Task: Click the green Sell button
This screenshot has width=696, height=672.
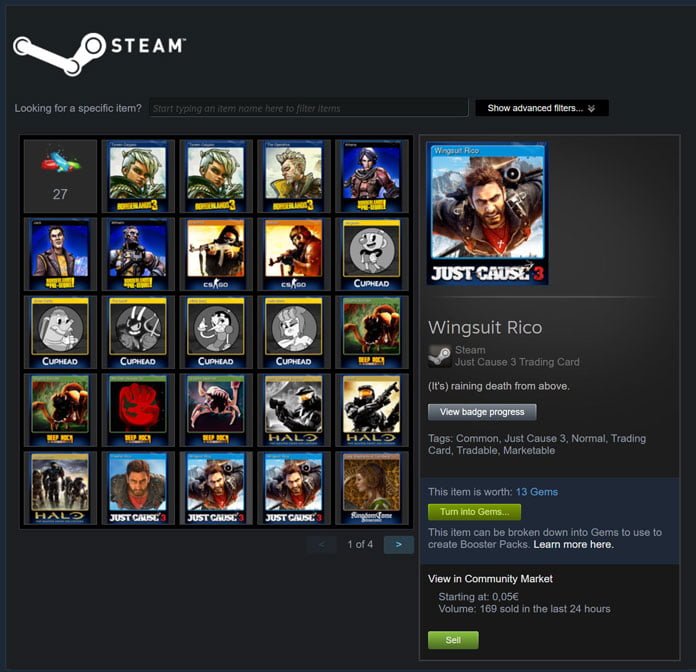Action: point(453,640)
